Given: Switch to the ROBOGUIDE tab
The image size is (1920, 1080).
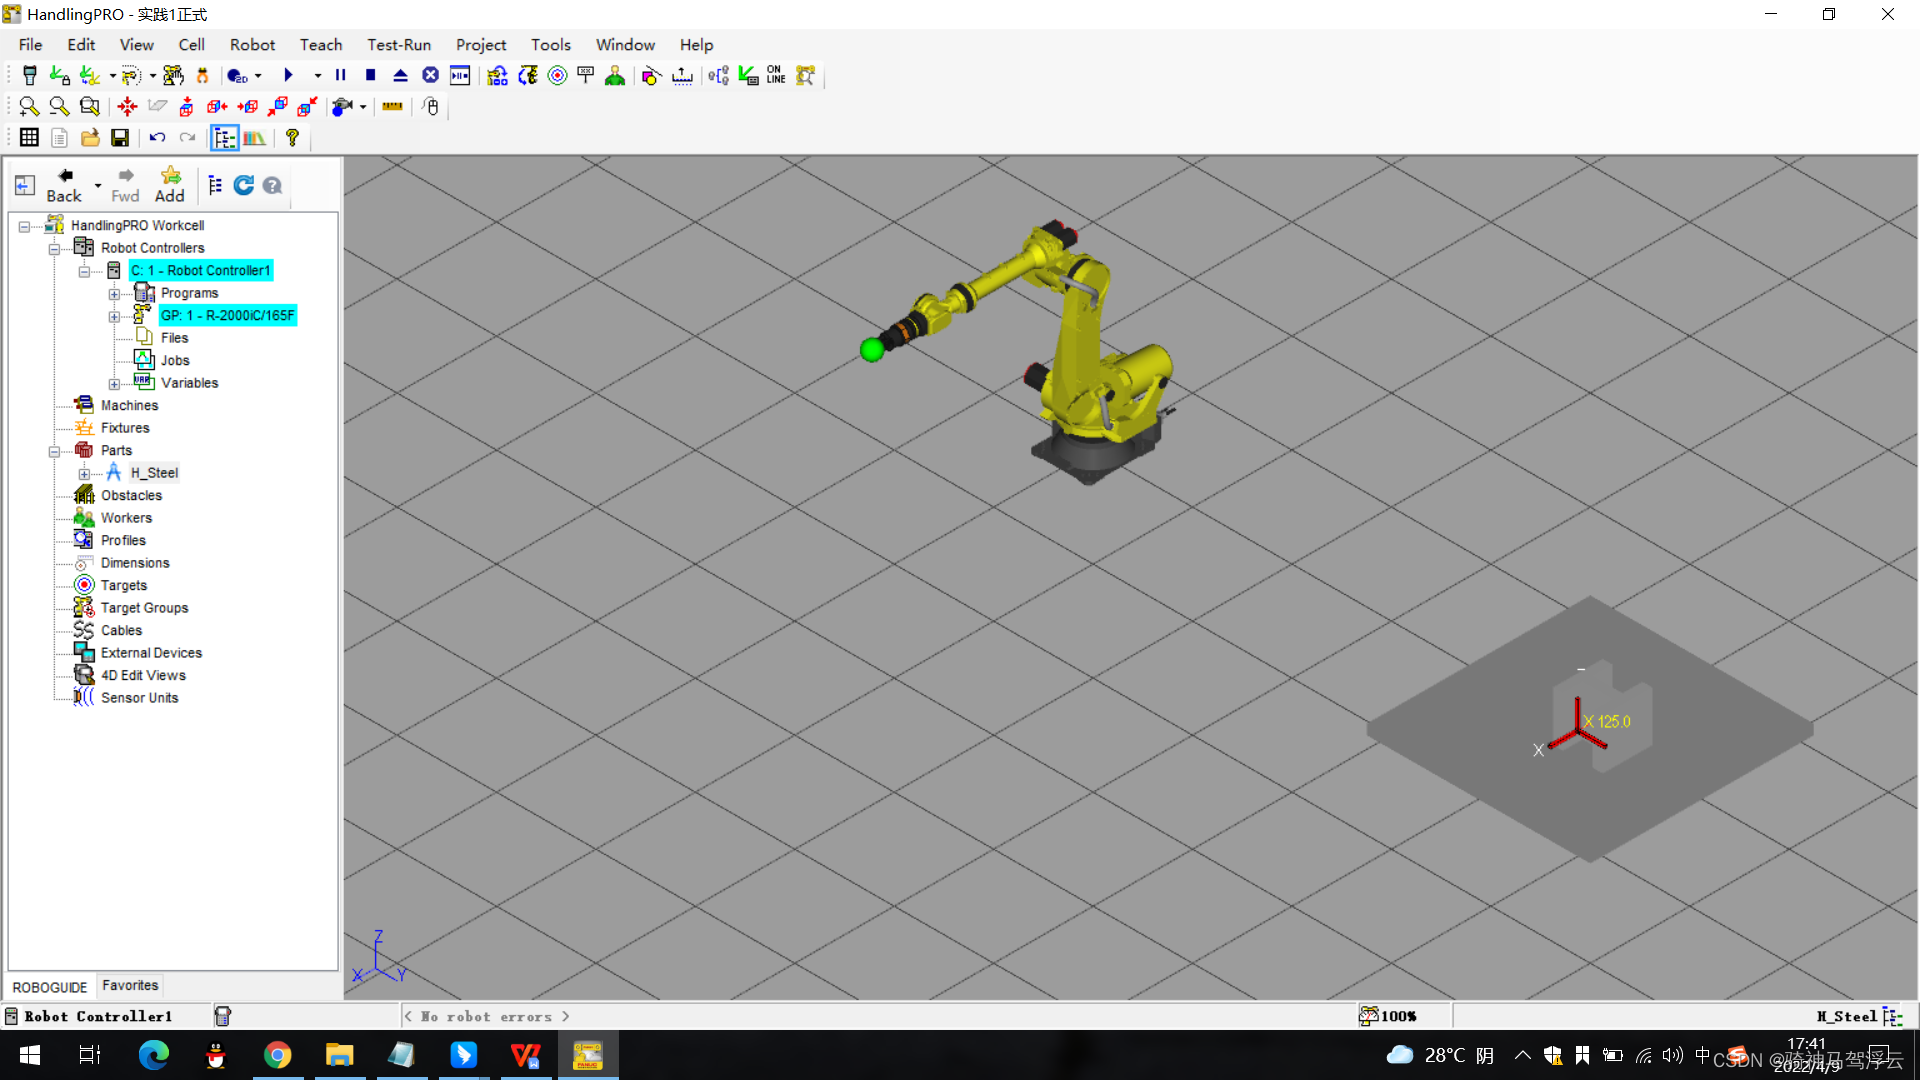Looking at the screenshot, I should 50,987.
